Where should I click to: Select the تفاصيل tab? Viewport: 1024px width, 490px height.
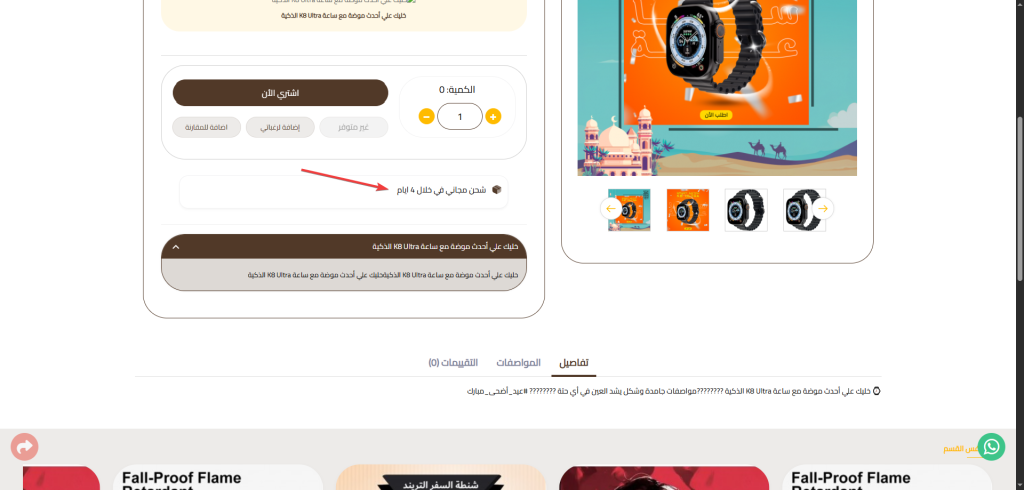pyautogui.click(x=574, y=363)
